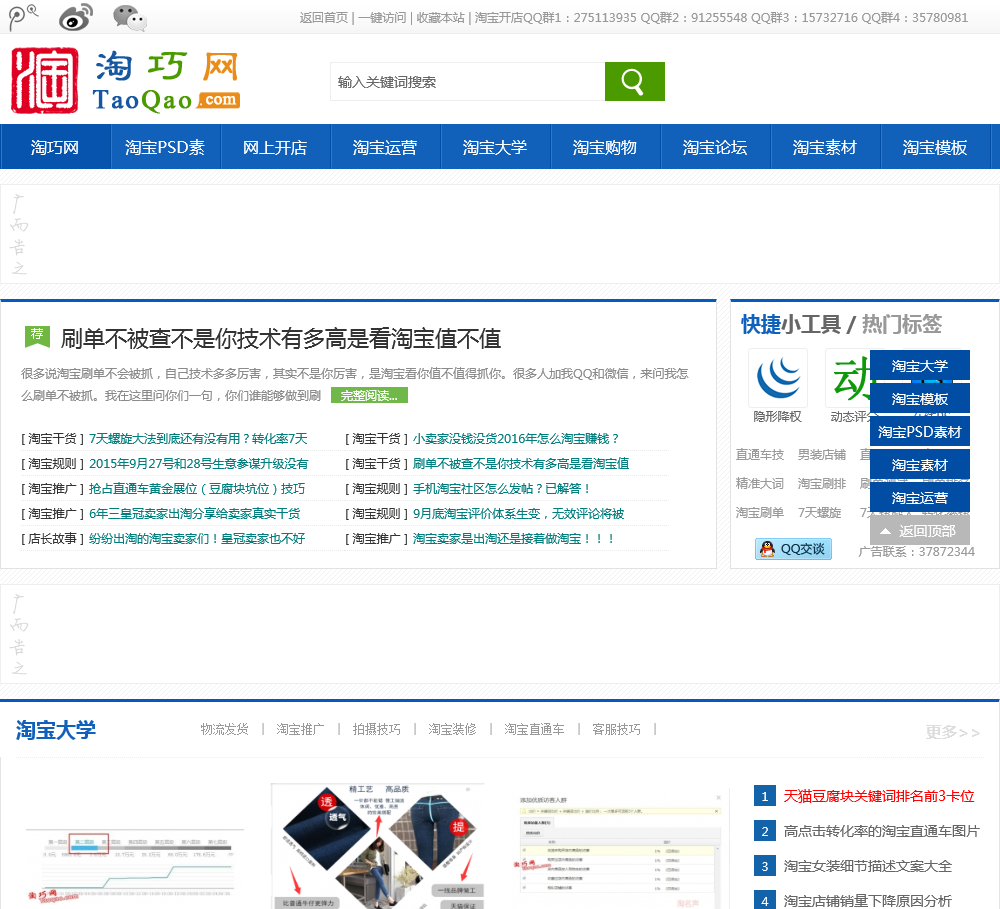Click the green search magnifier button

coord(635,81)
